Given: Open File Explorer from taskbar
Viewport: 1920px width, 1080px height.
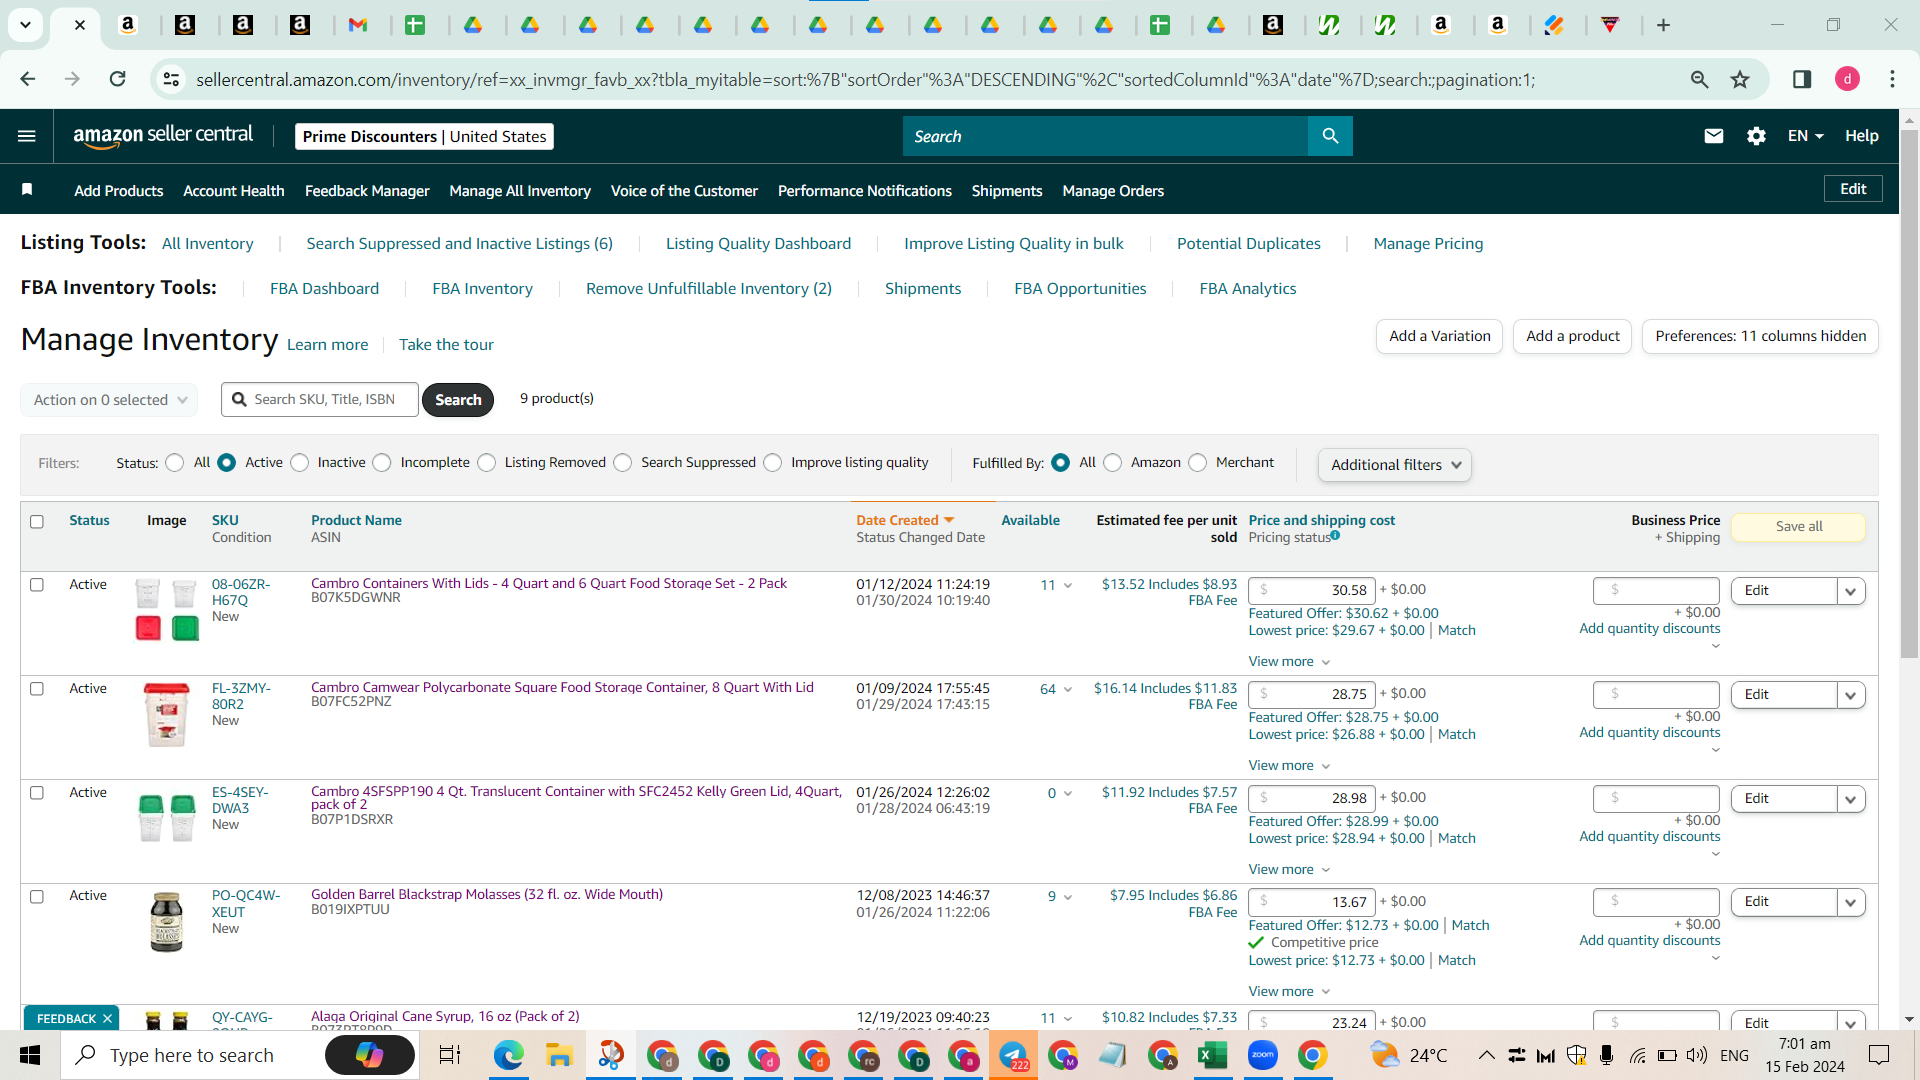Looking at the screenshot, I should pos(558,1055).
